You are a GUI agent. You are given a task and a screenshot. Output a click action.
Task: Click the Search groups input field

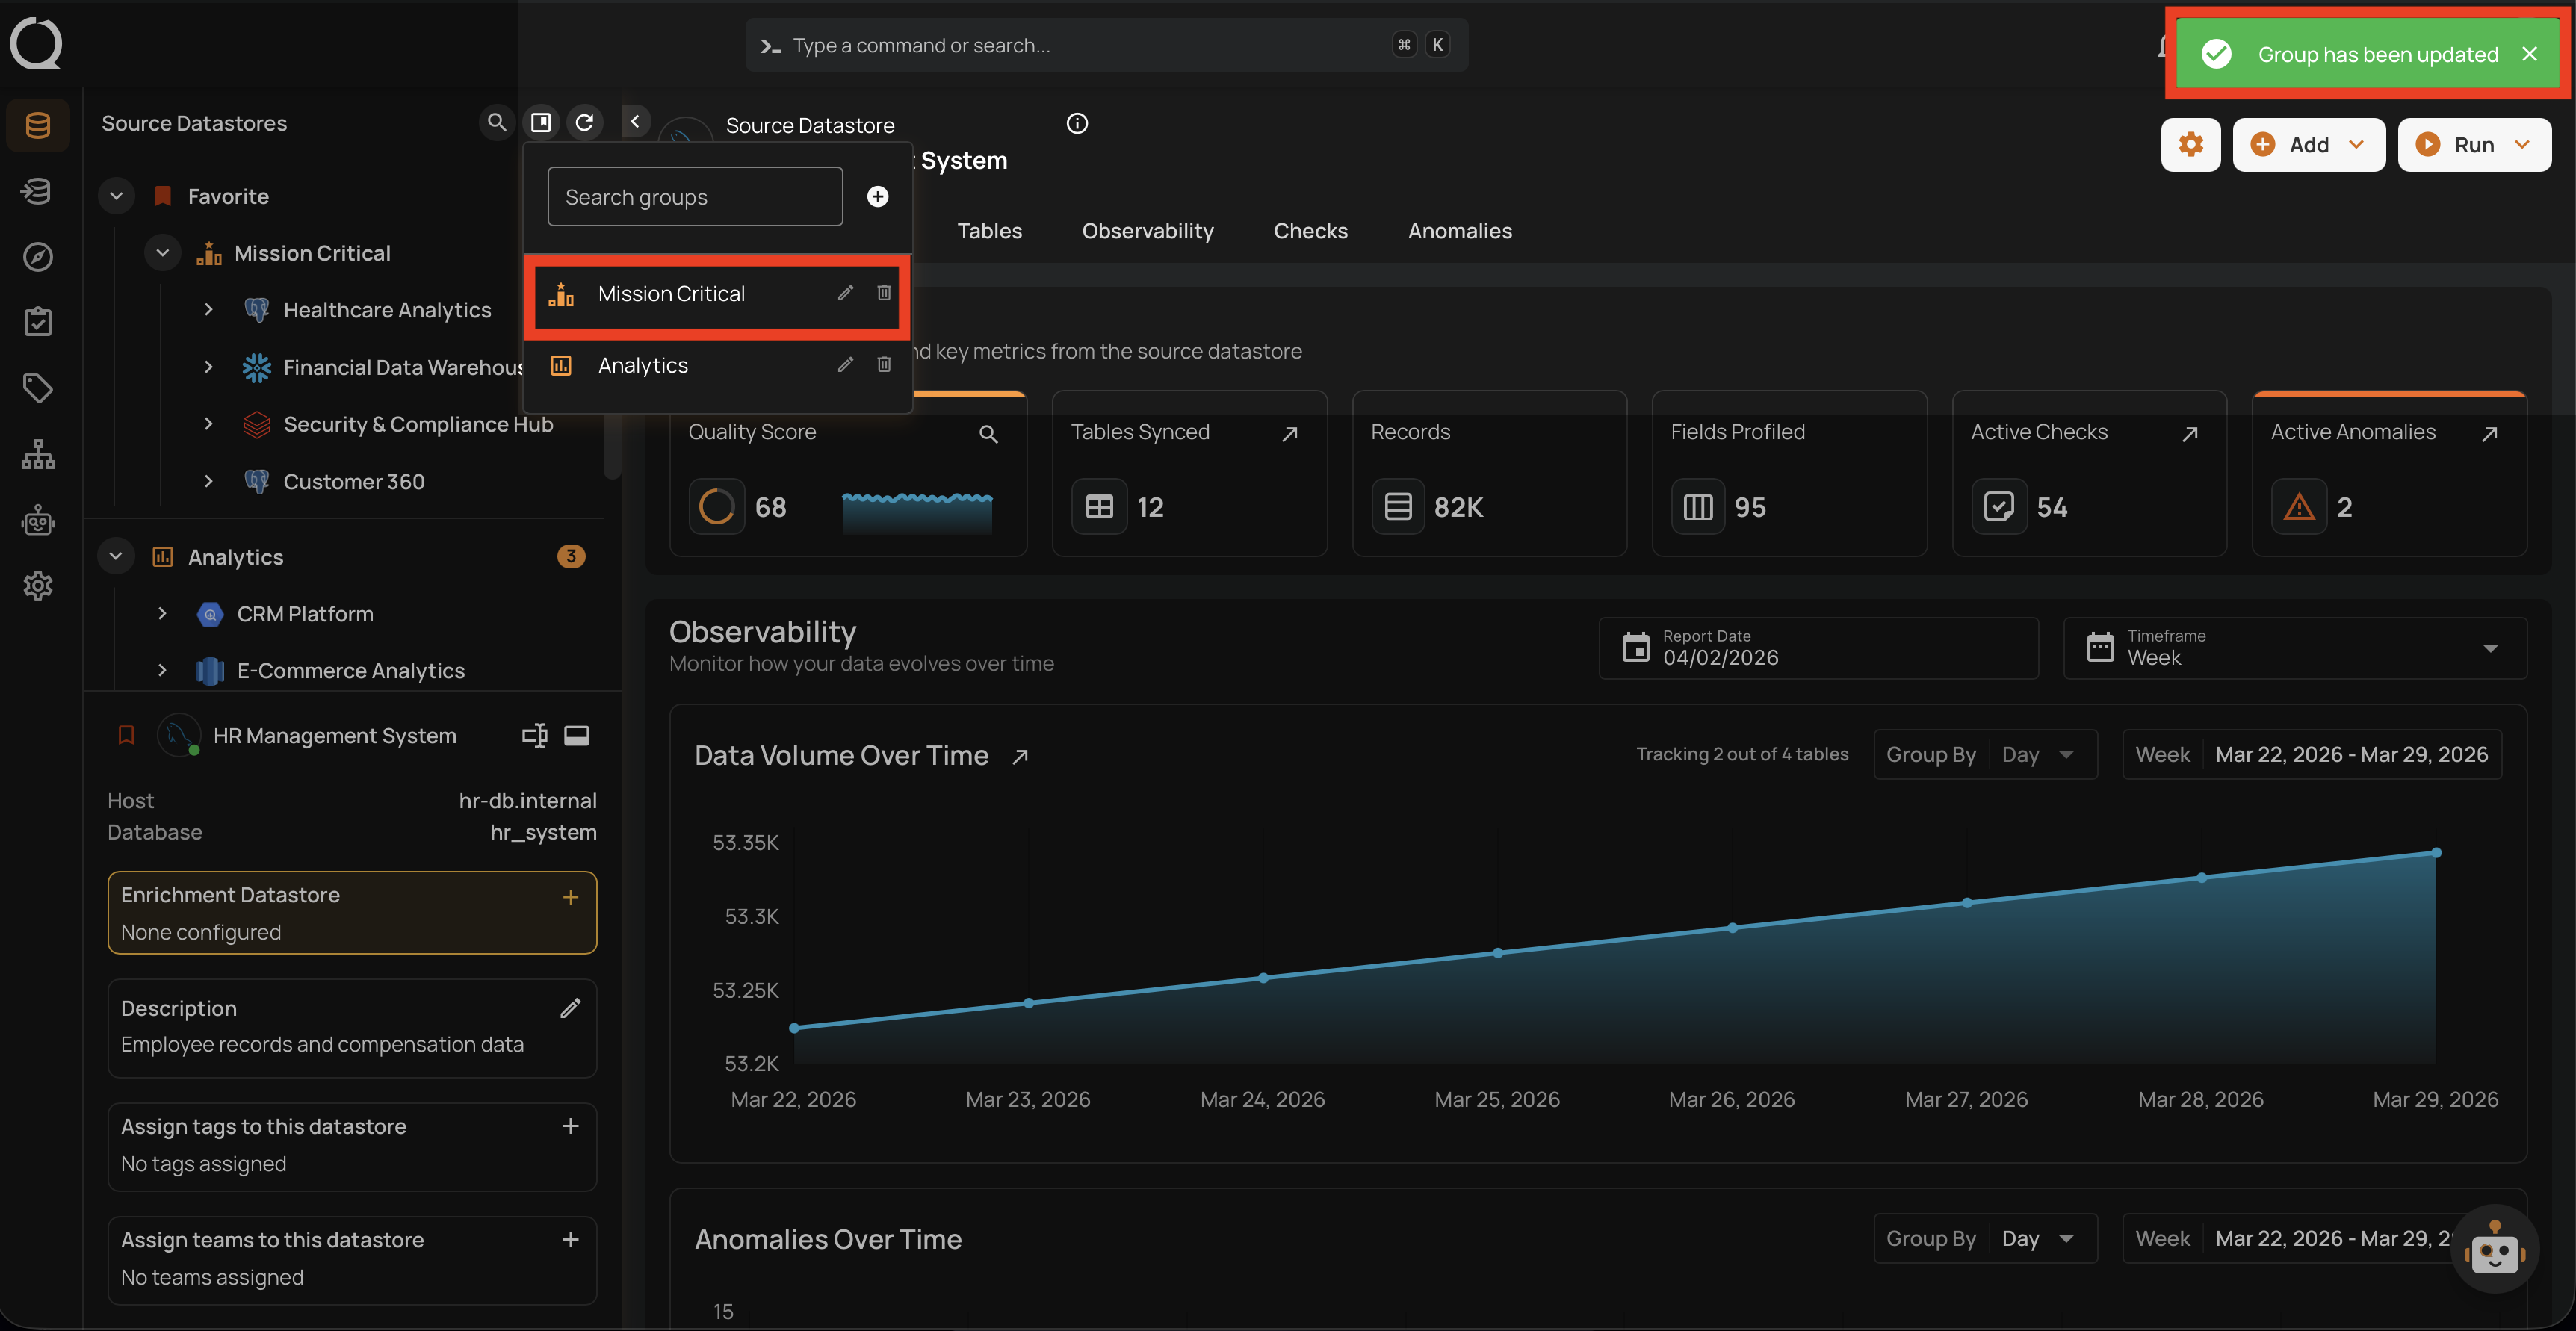tap(695, 197)
